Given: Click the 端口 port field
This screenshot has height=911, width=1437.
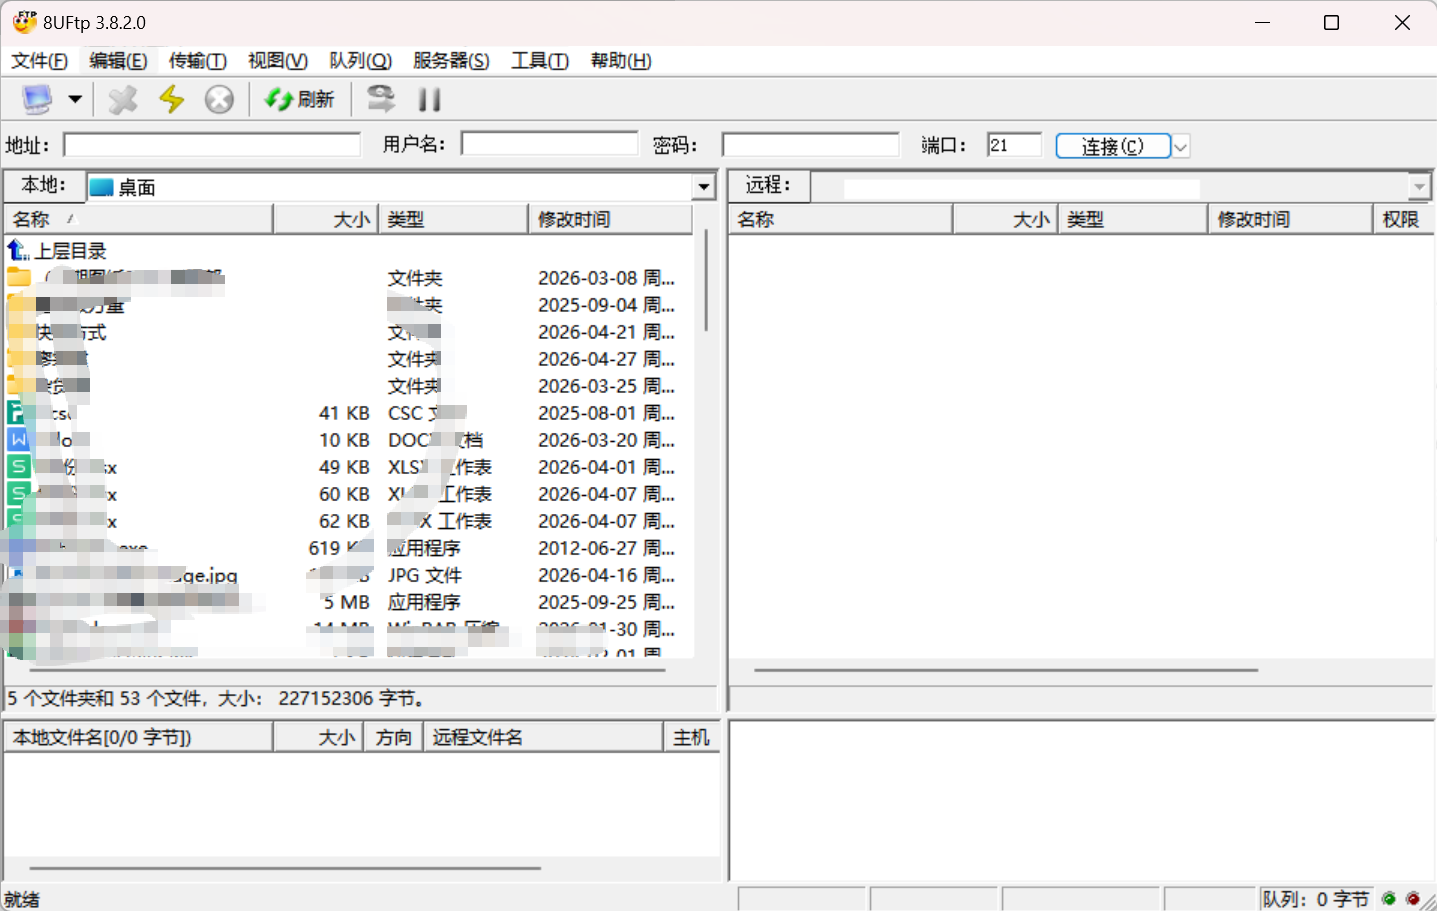Looking at the screenshot, I should (x=1014, y=145).
